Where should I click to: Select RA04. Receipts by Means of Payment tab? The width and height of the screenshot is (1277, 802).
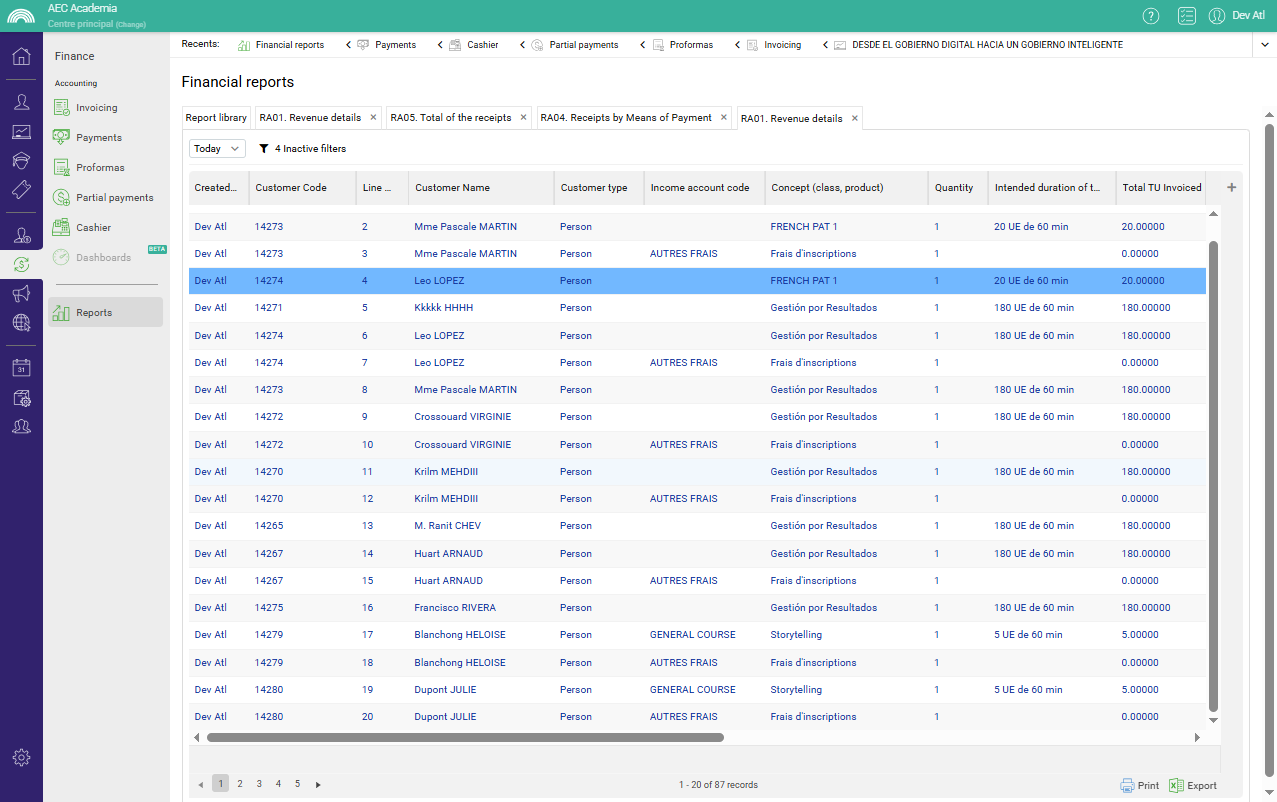(x=626, y=118)
